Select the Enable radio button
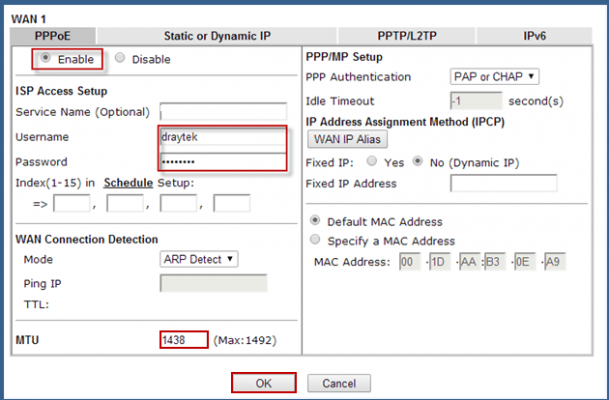609x400 pixels. (x=45, y=59)
